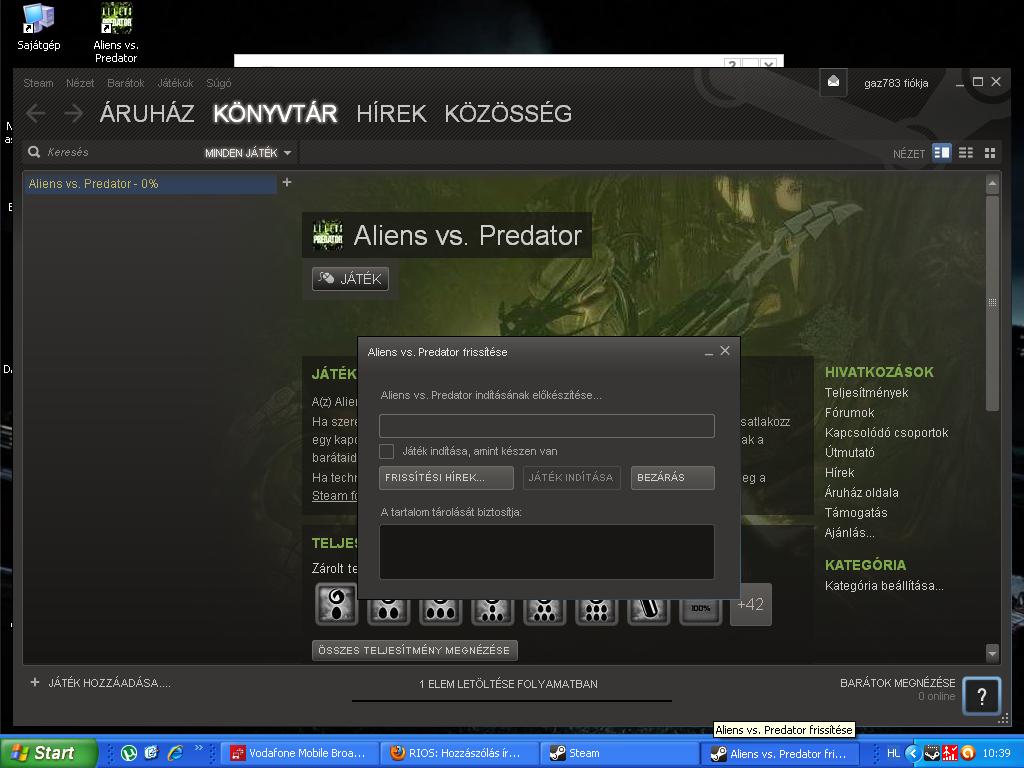Click the Internet Explorer quick launch icon
1024x768 pixels.
(x=175, y=753)
